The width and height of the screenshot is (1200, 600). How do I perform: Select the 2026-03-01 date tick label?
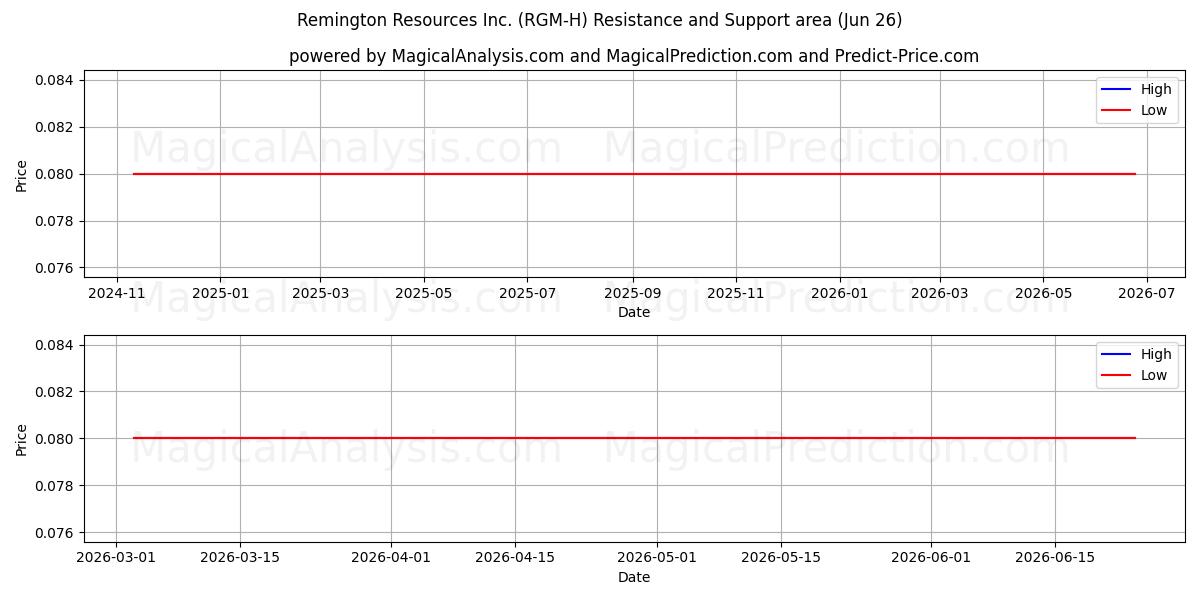pos(116,560)
